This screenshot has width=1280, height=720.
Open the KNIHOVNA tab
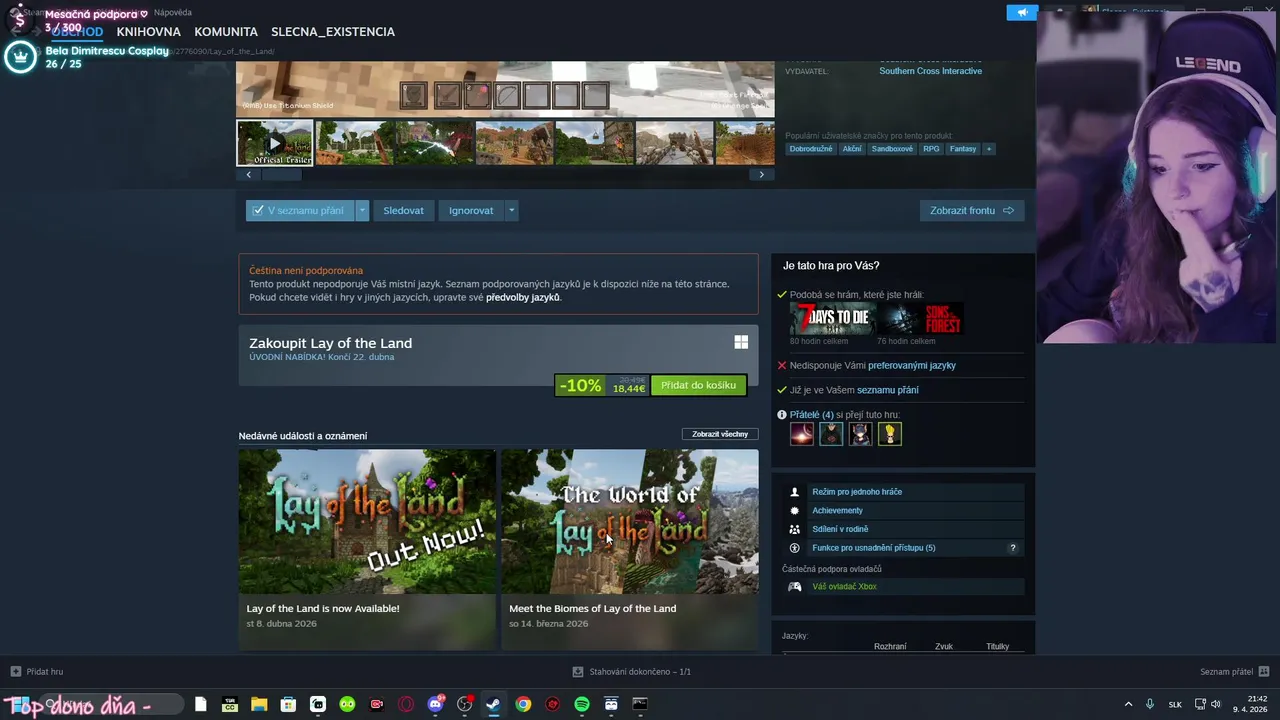click(x=148, y=32)
